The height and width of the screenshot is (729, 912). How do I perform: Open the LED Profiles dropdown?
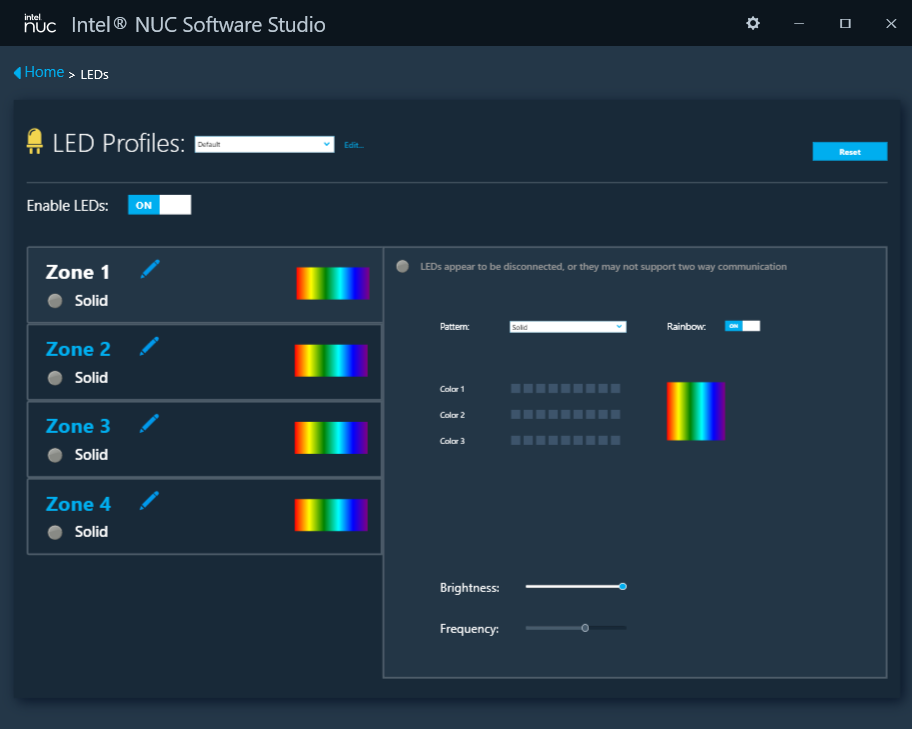point(265,144)
